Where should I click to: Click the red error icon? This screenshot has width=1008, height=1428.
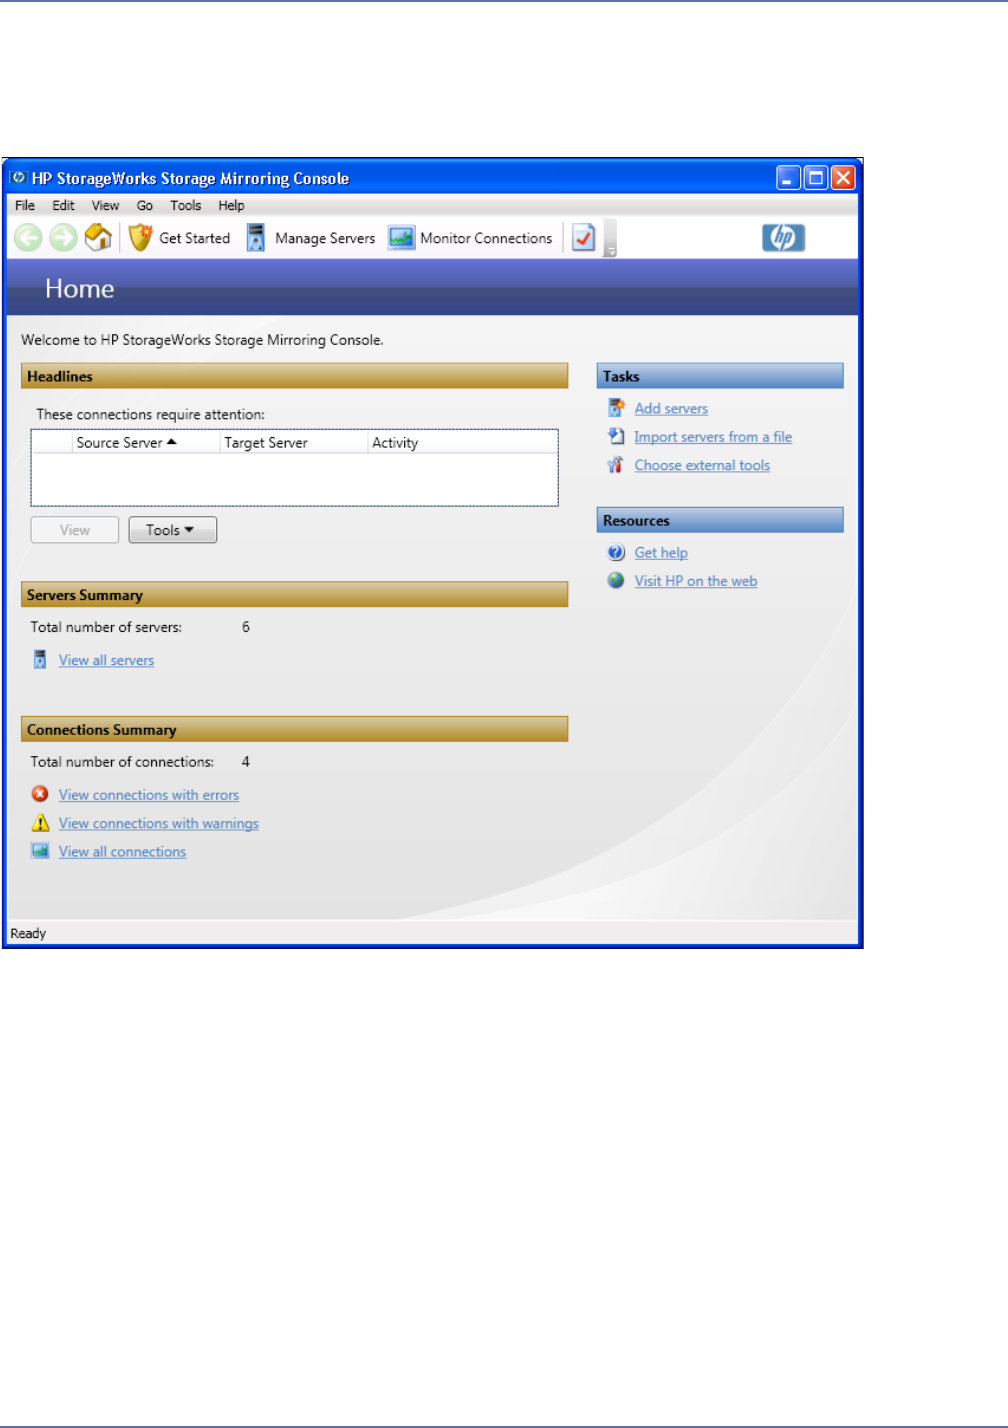(x=40, y=794)
